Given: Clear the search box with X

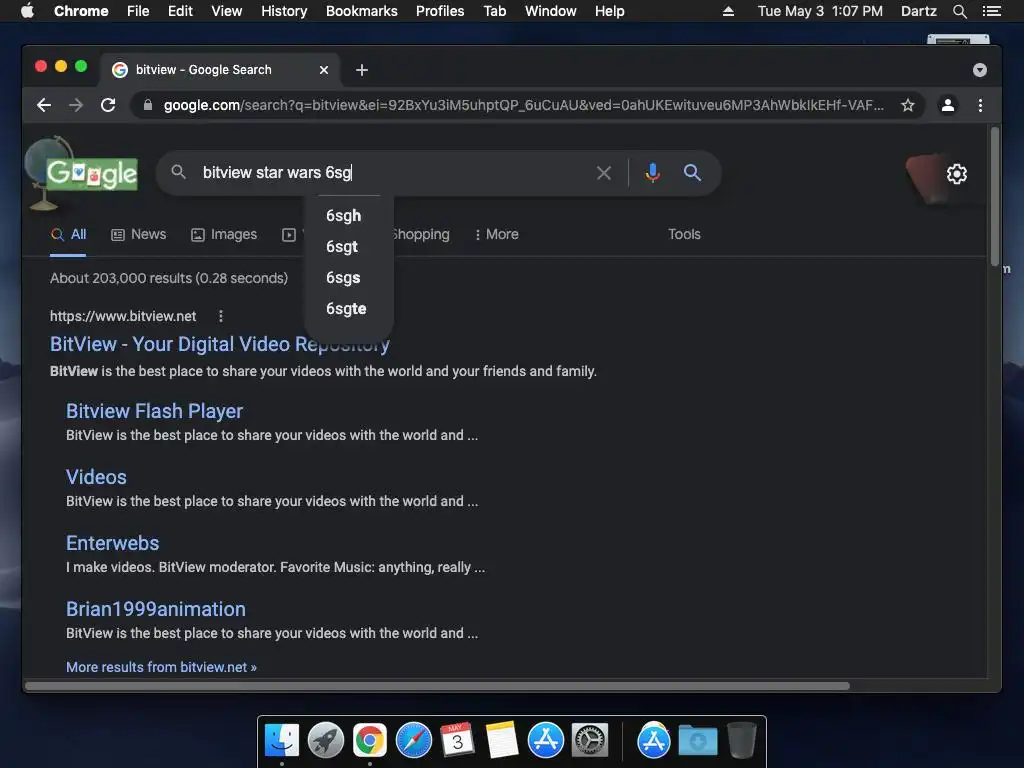Looking at the screenshot, I should click(604, 173).
